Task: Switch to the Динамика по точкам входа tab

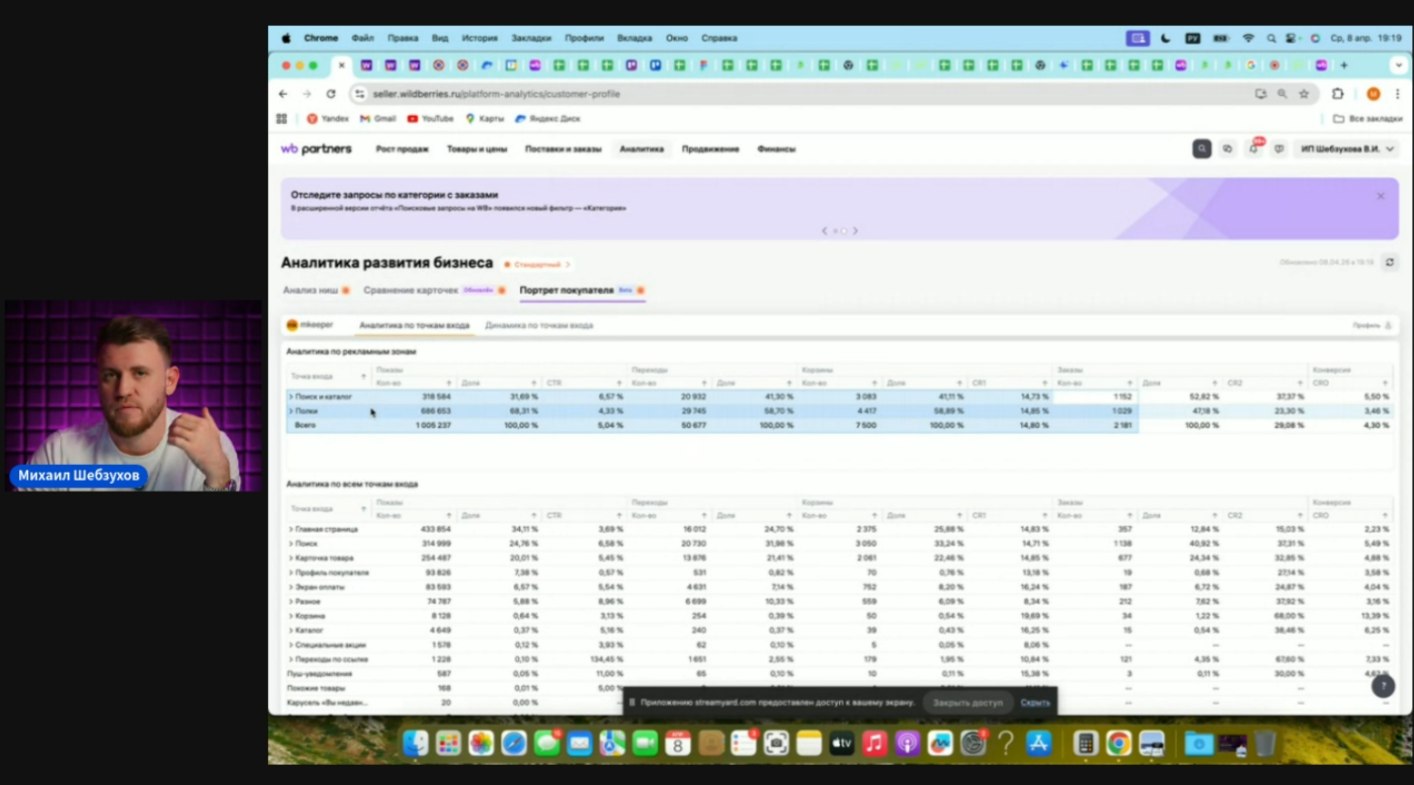Action: click(x=539, y=325)
